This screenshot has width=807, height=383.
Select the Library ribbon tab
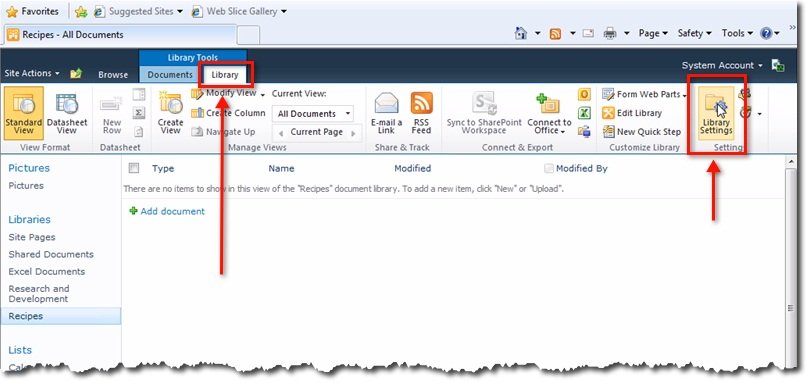(225, 75)
